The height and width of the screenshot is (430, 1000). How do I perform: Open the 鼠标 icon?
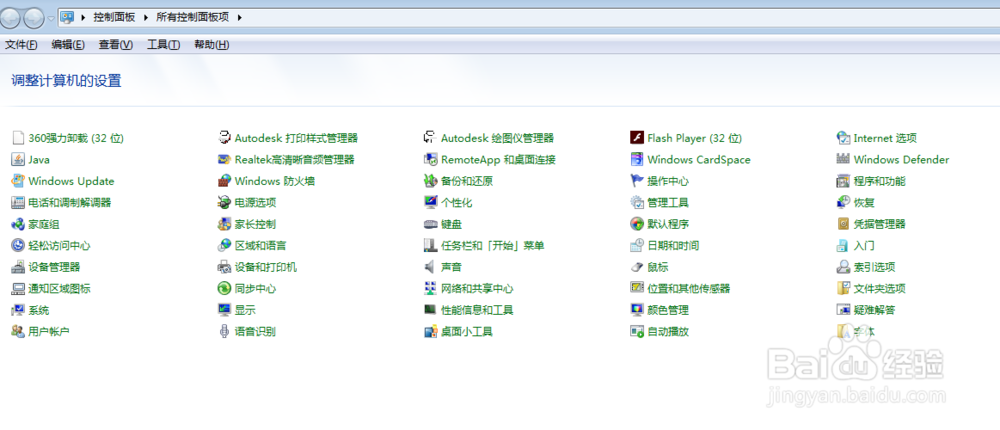tap(636, 267)
